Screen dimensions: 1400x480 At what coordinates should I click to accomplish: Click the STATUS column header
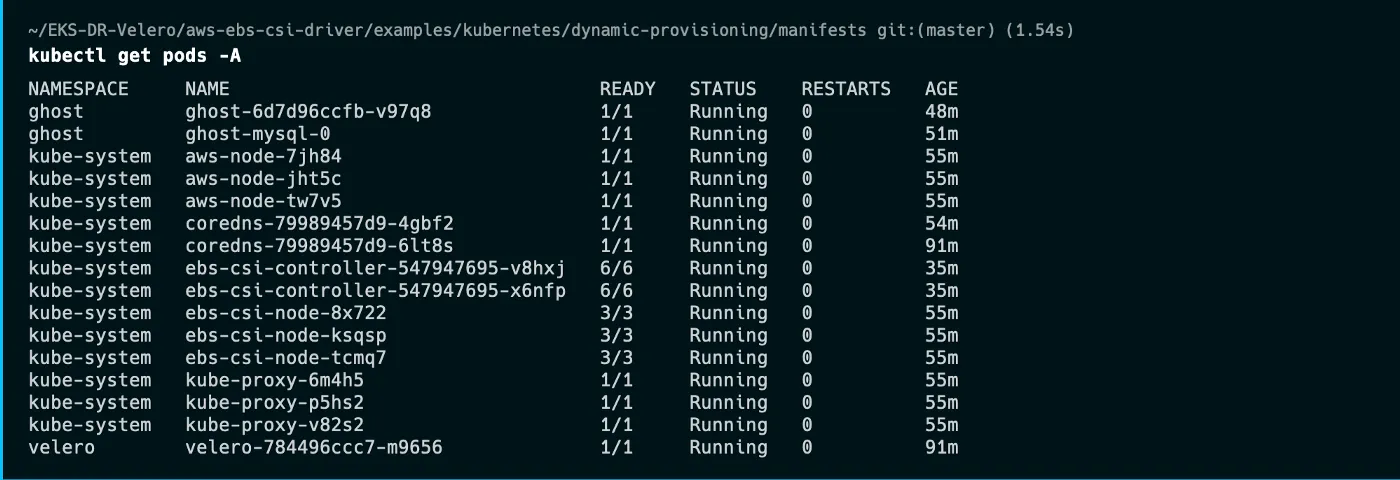[722, 89]
